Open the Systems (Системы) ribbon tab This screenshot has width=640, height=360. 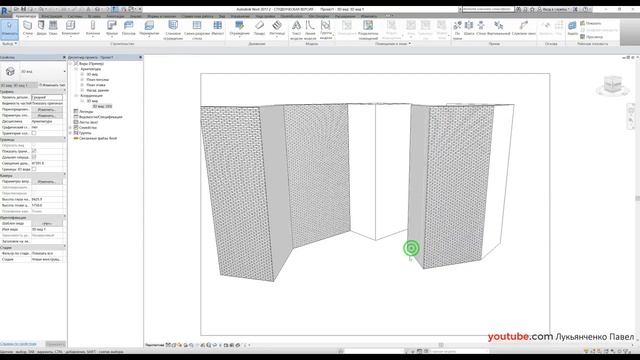tap(76, 16)
